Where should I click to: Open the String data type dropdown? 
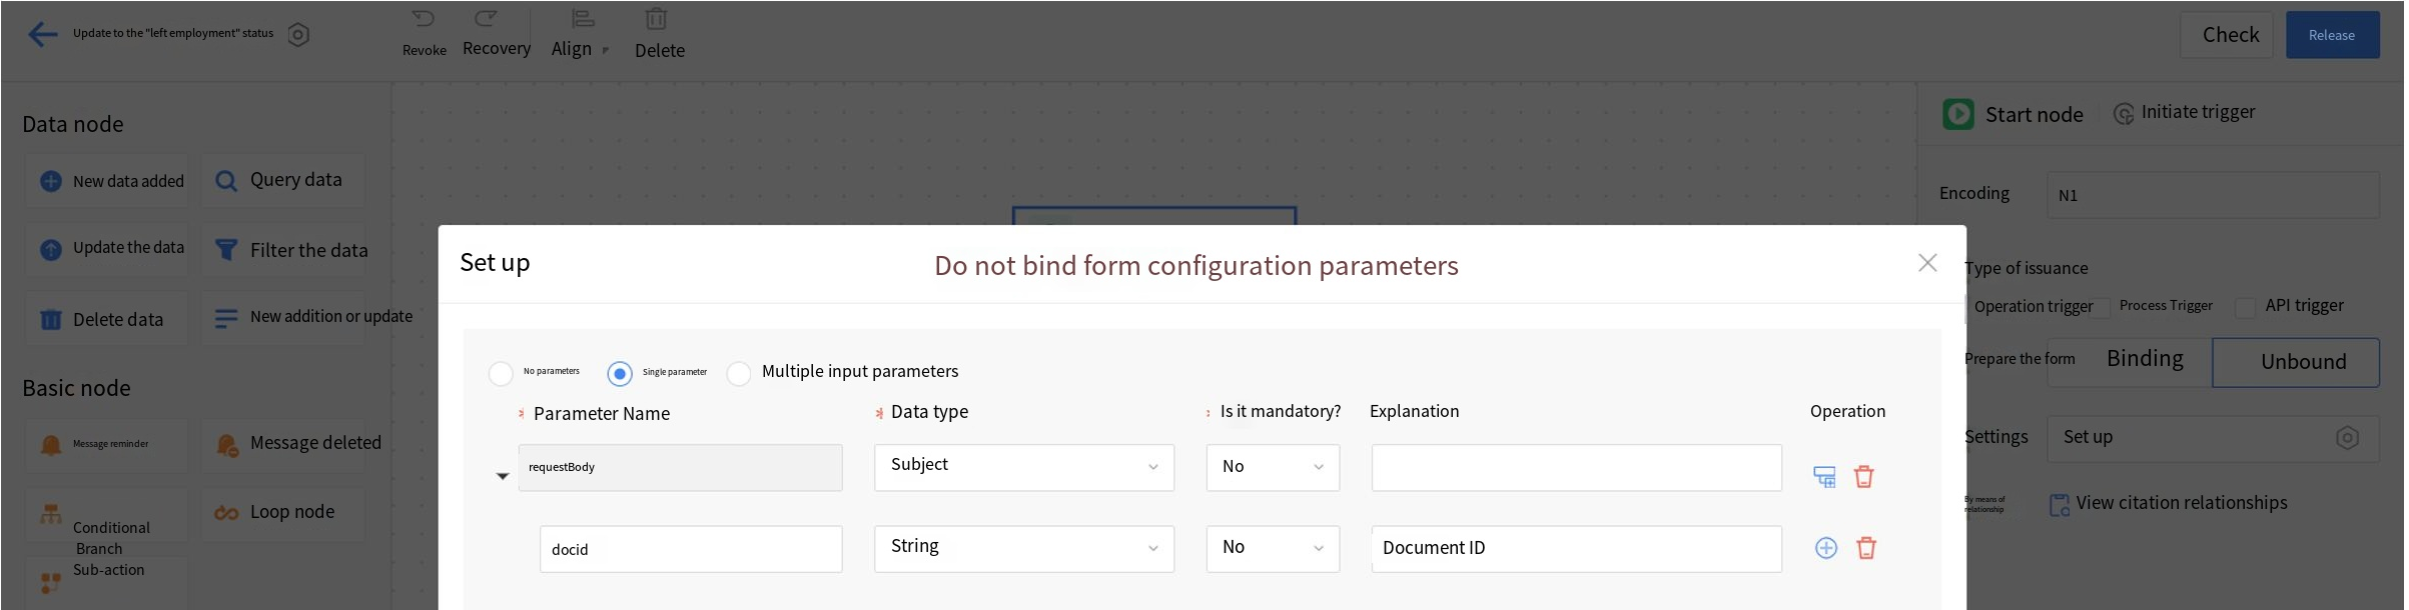point(1023,548)
